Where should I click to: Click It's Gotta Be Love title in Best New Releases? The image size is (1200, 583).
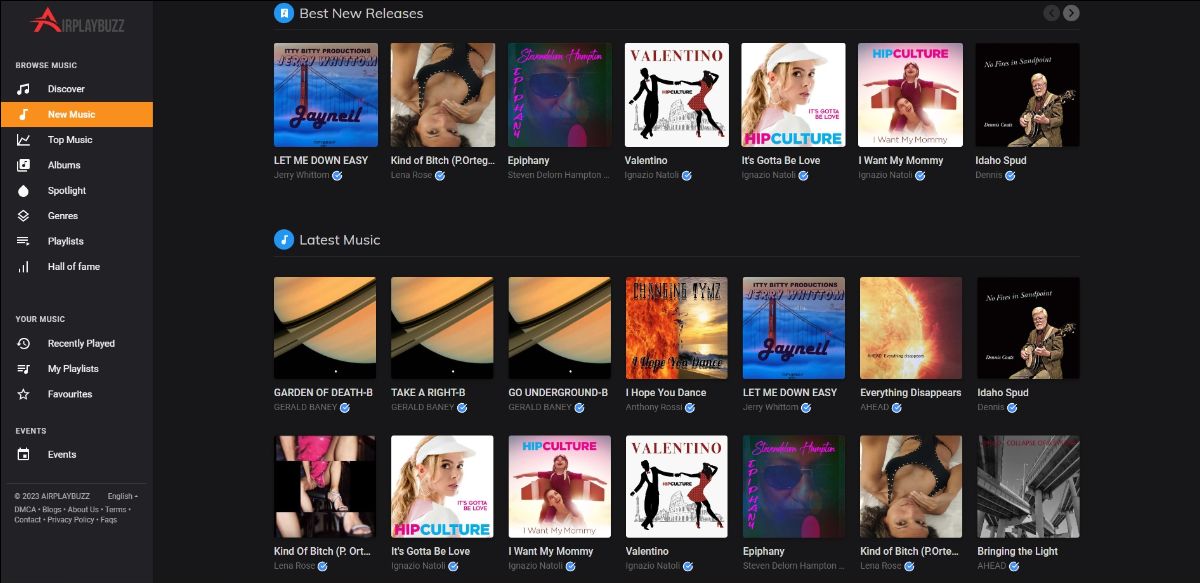[x=781, y=160]
